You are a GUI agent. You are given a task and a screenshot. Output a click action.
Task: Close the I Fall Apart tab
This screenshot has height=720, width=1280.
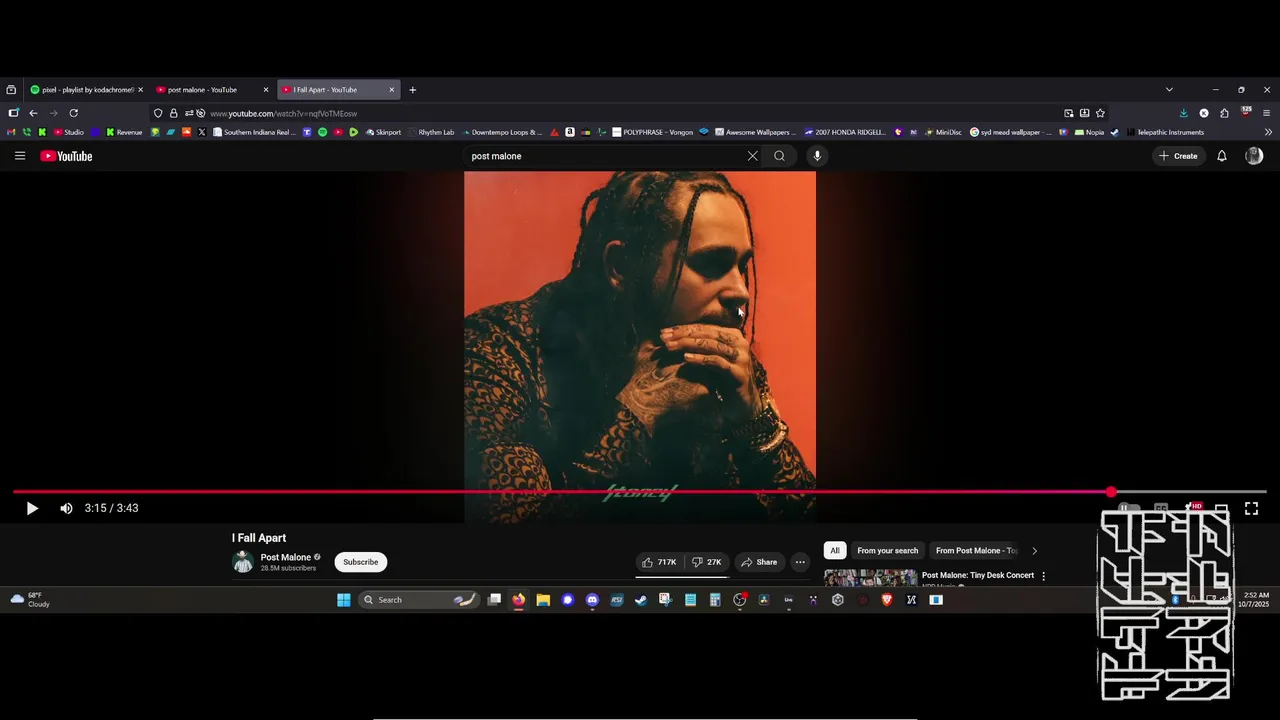pyautogui.click(x=392, y=90)
